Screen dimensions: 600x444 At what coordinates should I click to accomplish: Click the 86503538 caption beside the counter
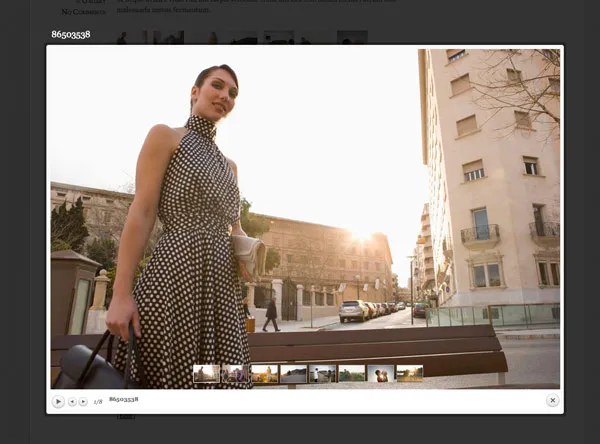tap(124, 400)
